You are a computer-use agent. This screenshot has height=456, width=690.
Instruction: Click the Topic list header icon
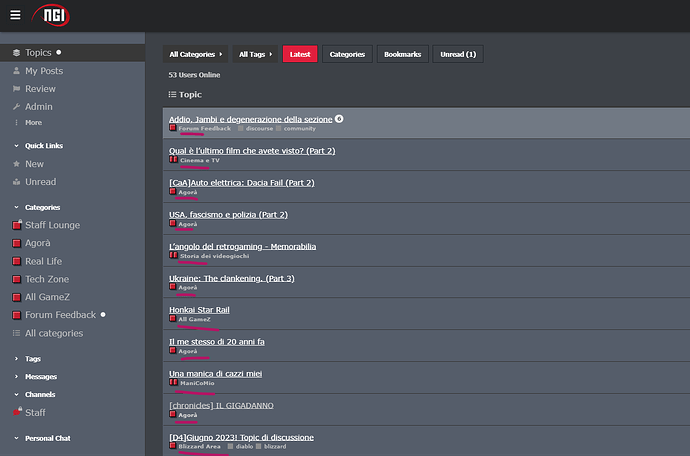coord(172,95)
